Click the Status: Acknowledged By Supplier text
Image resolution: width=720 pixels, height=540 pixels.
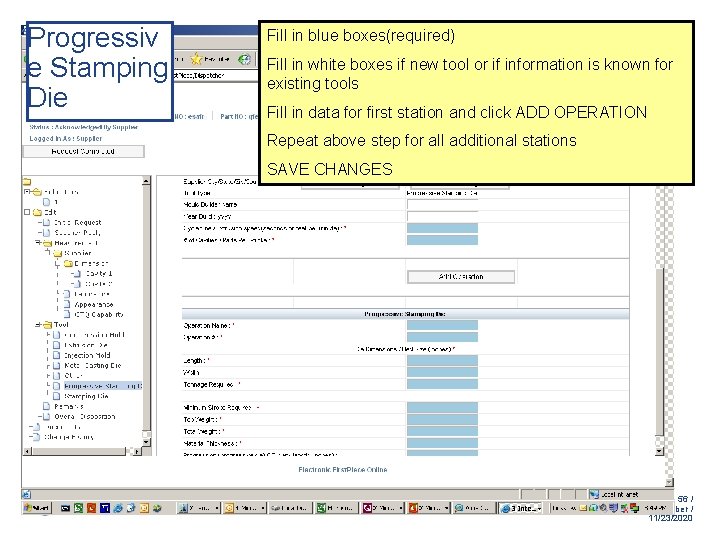pyautogui.click(x=84, y=127)
